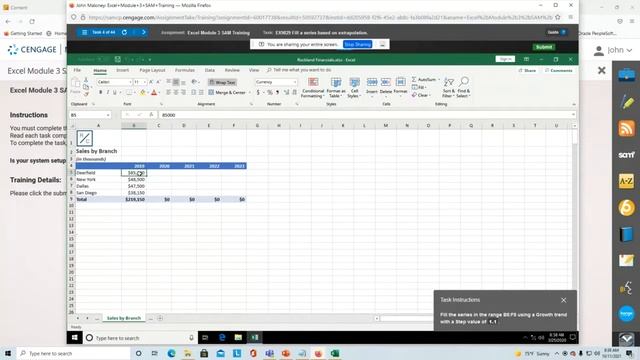Toggle Align Right
The height and width of the screenshot is (360, 640).
tap(183, 93)
